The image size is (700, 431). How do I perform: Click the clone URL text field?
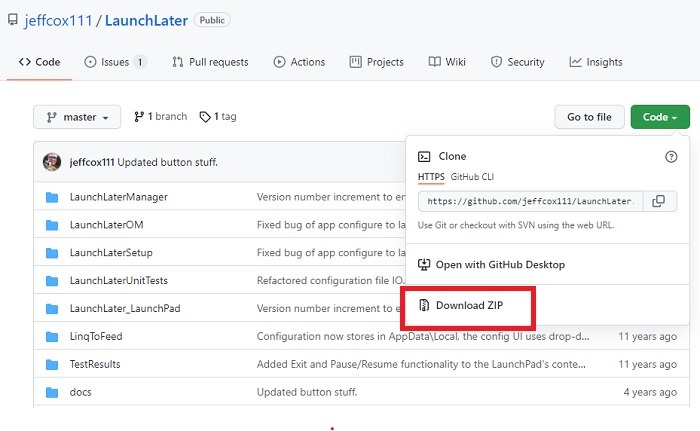(530, 201)
